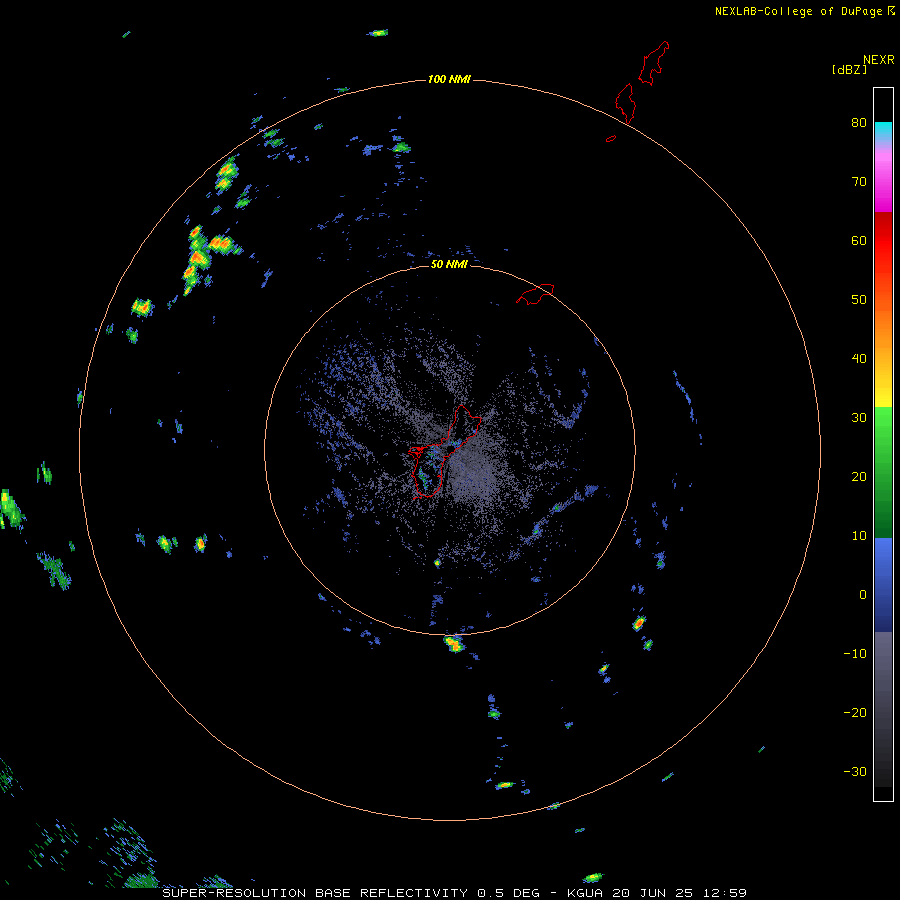Screen dimensions: 900x900
Task: Click the 50 dBZ scale value
Action: tap(859, 300)
